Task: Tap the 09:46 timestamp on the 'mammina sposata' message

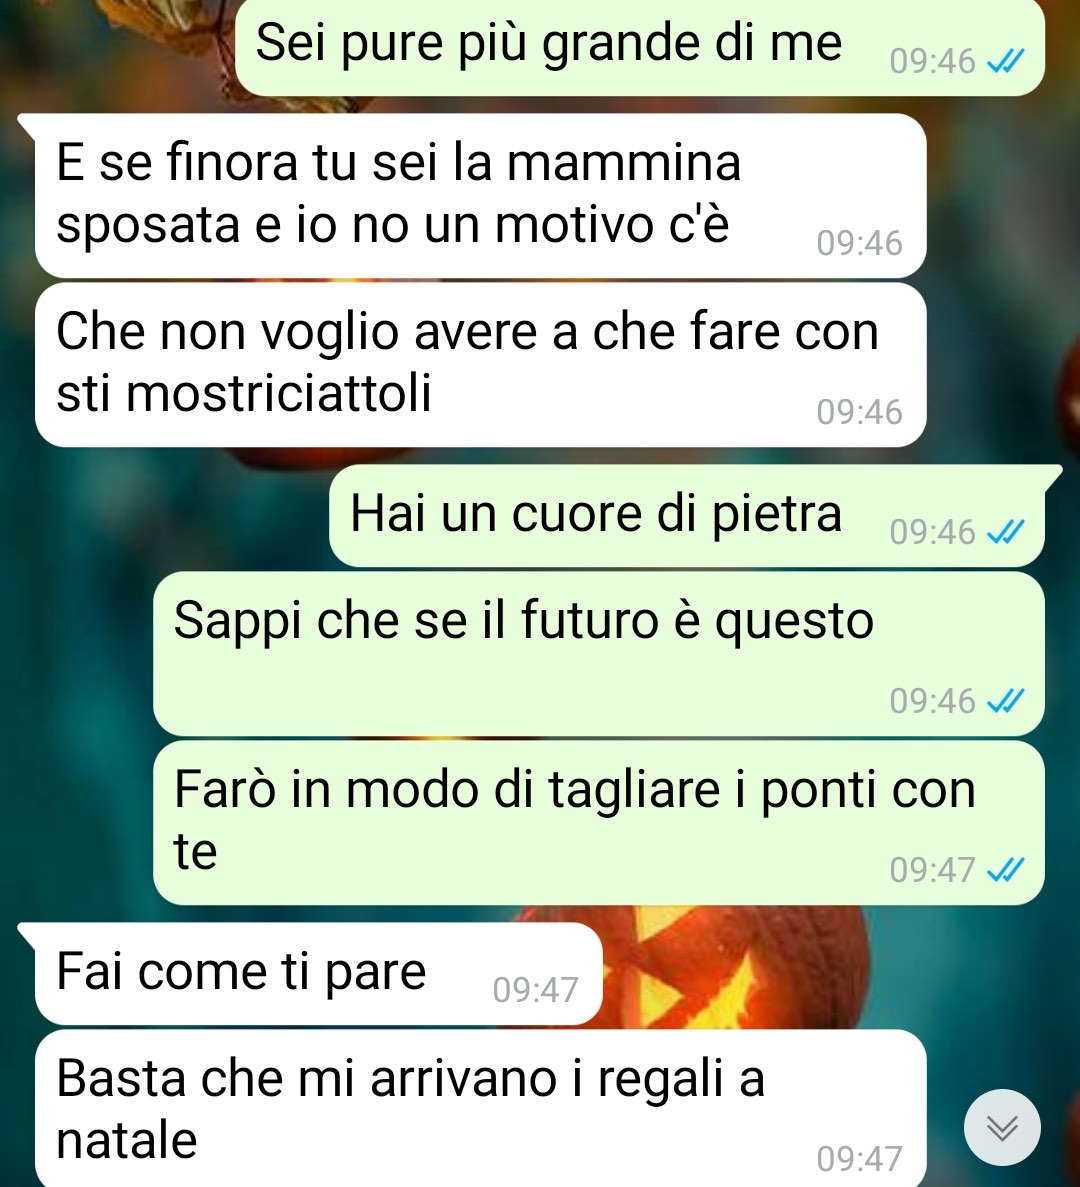Action: click(x=859, y=243)
